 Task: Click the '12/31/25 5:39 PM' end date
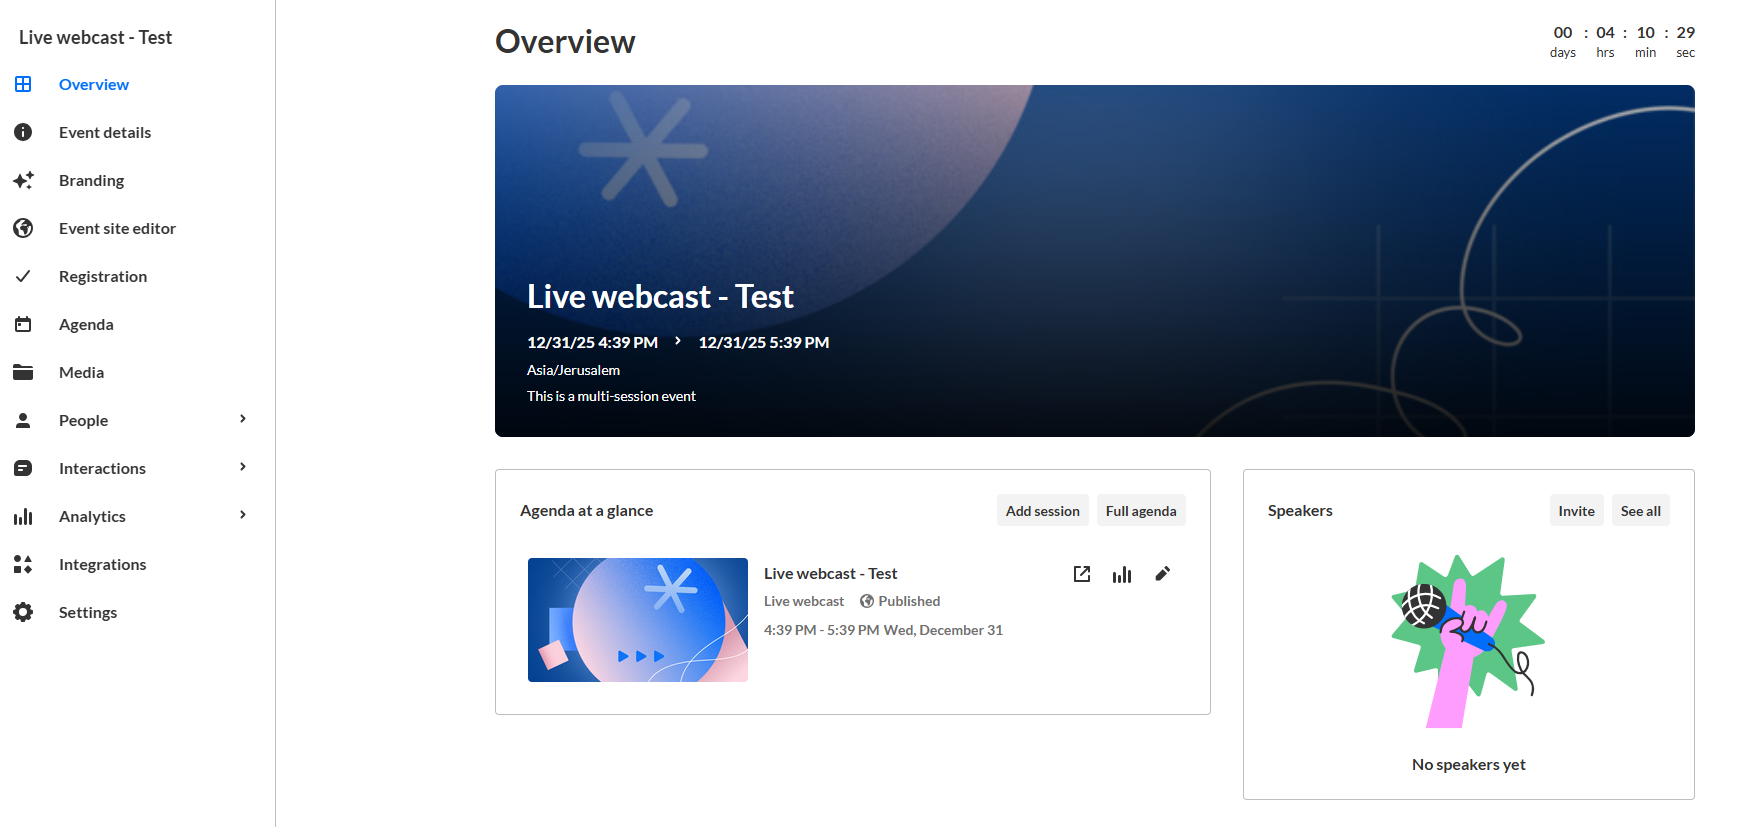click(x=764, y=342)
